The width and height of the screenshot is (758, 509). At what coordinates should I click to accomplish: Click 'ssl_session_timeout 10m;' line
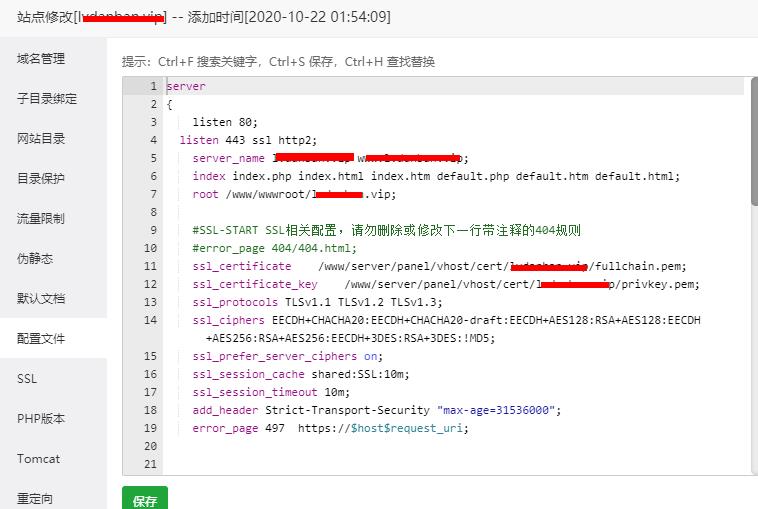271,392
